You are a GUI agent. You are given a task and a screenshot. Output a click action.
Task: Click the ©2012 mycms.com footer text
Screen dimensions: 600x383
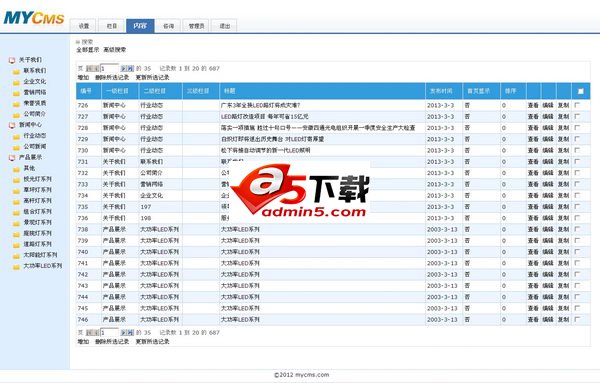[302, 375]
